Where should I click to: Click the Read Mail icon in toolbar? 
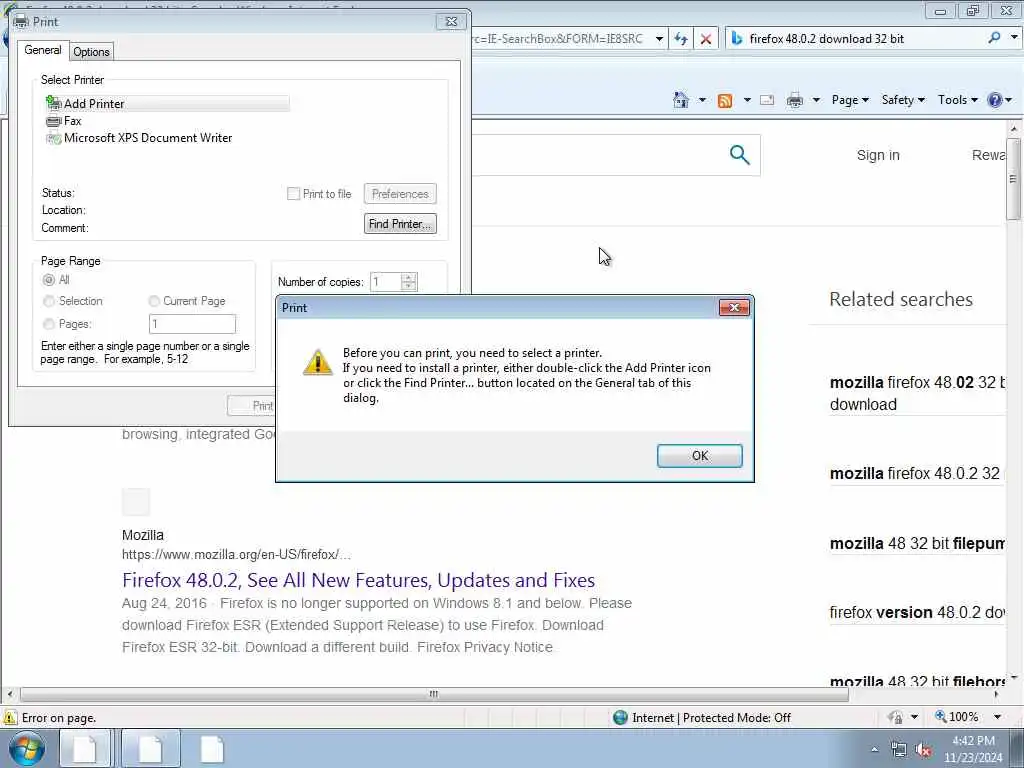pyautogui.click(x=767, y=100)
